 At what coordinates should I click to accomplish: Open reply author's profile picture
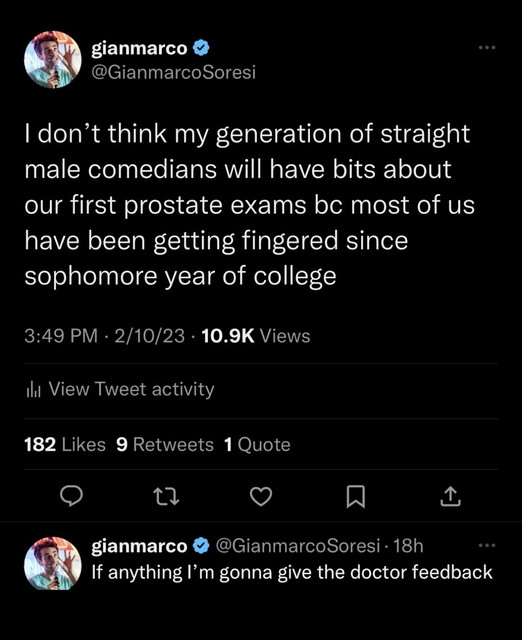53,563
